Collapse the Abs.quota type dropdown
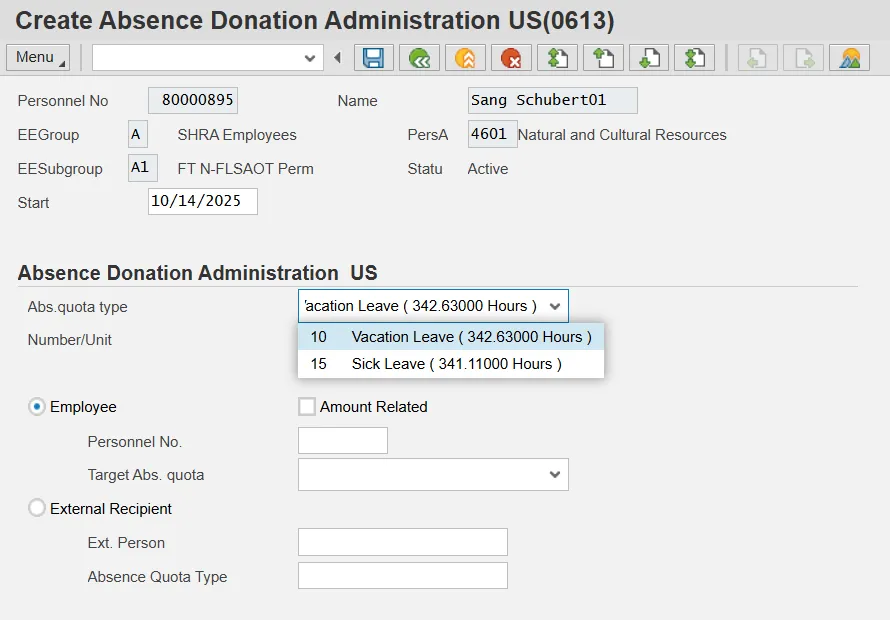The width and height of the screenshot is (890, 620). click(555, 306)
